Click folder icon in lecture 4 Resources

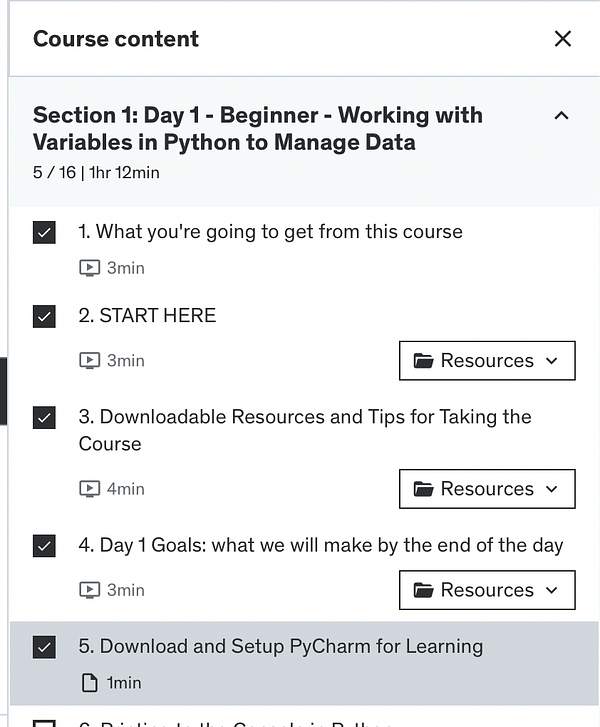423,590
